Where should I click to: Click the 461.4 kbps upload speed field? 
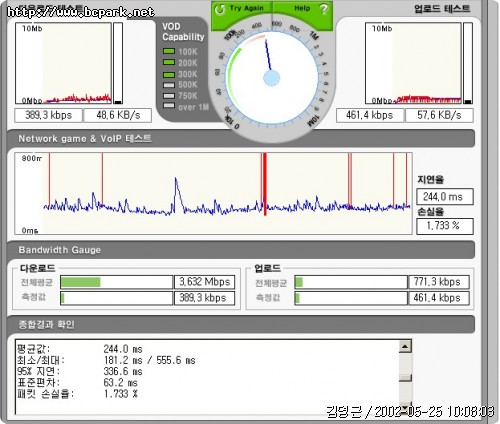tap(370, 115)
